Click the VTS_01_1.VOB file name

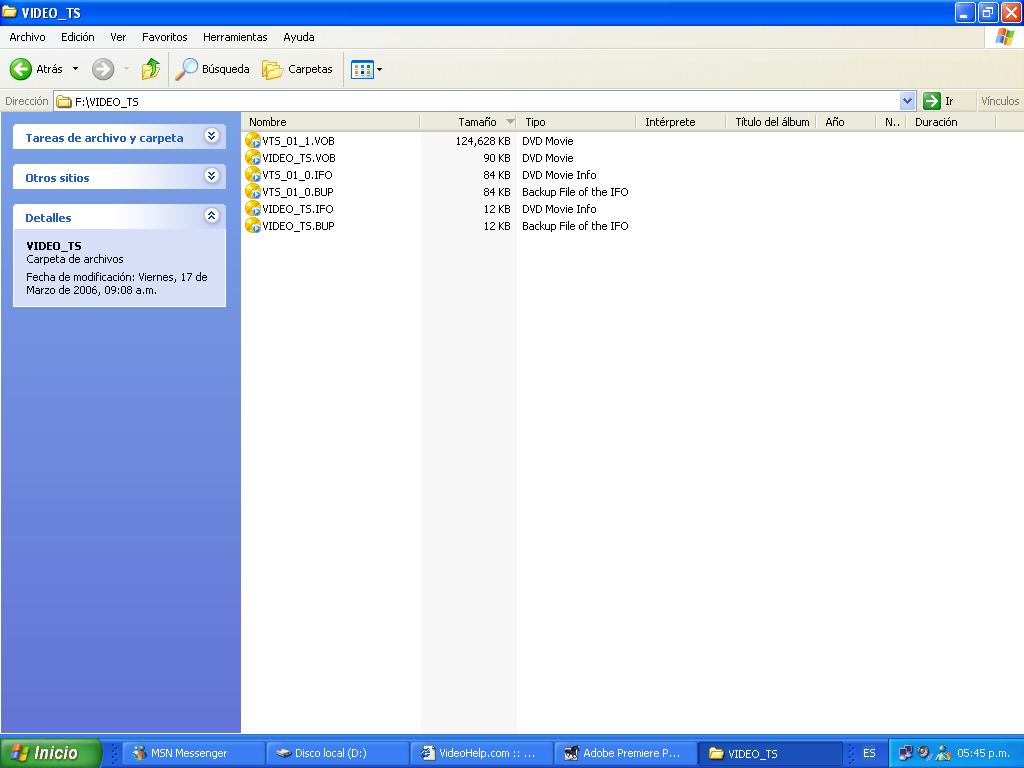tap(298, 141)
